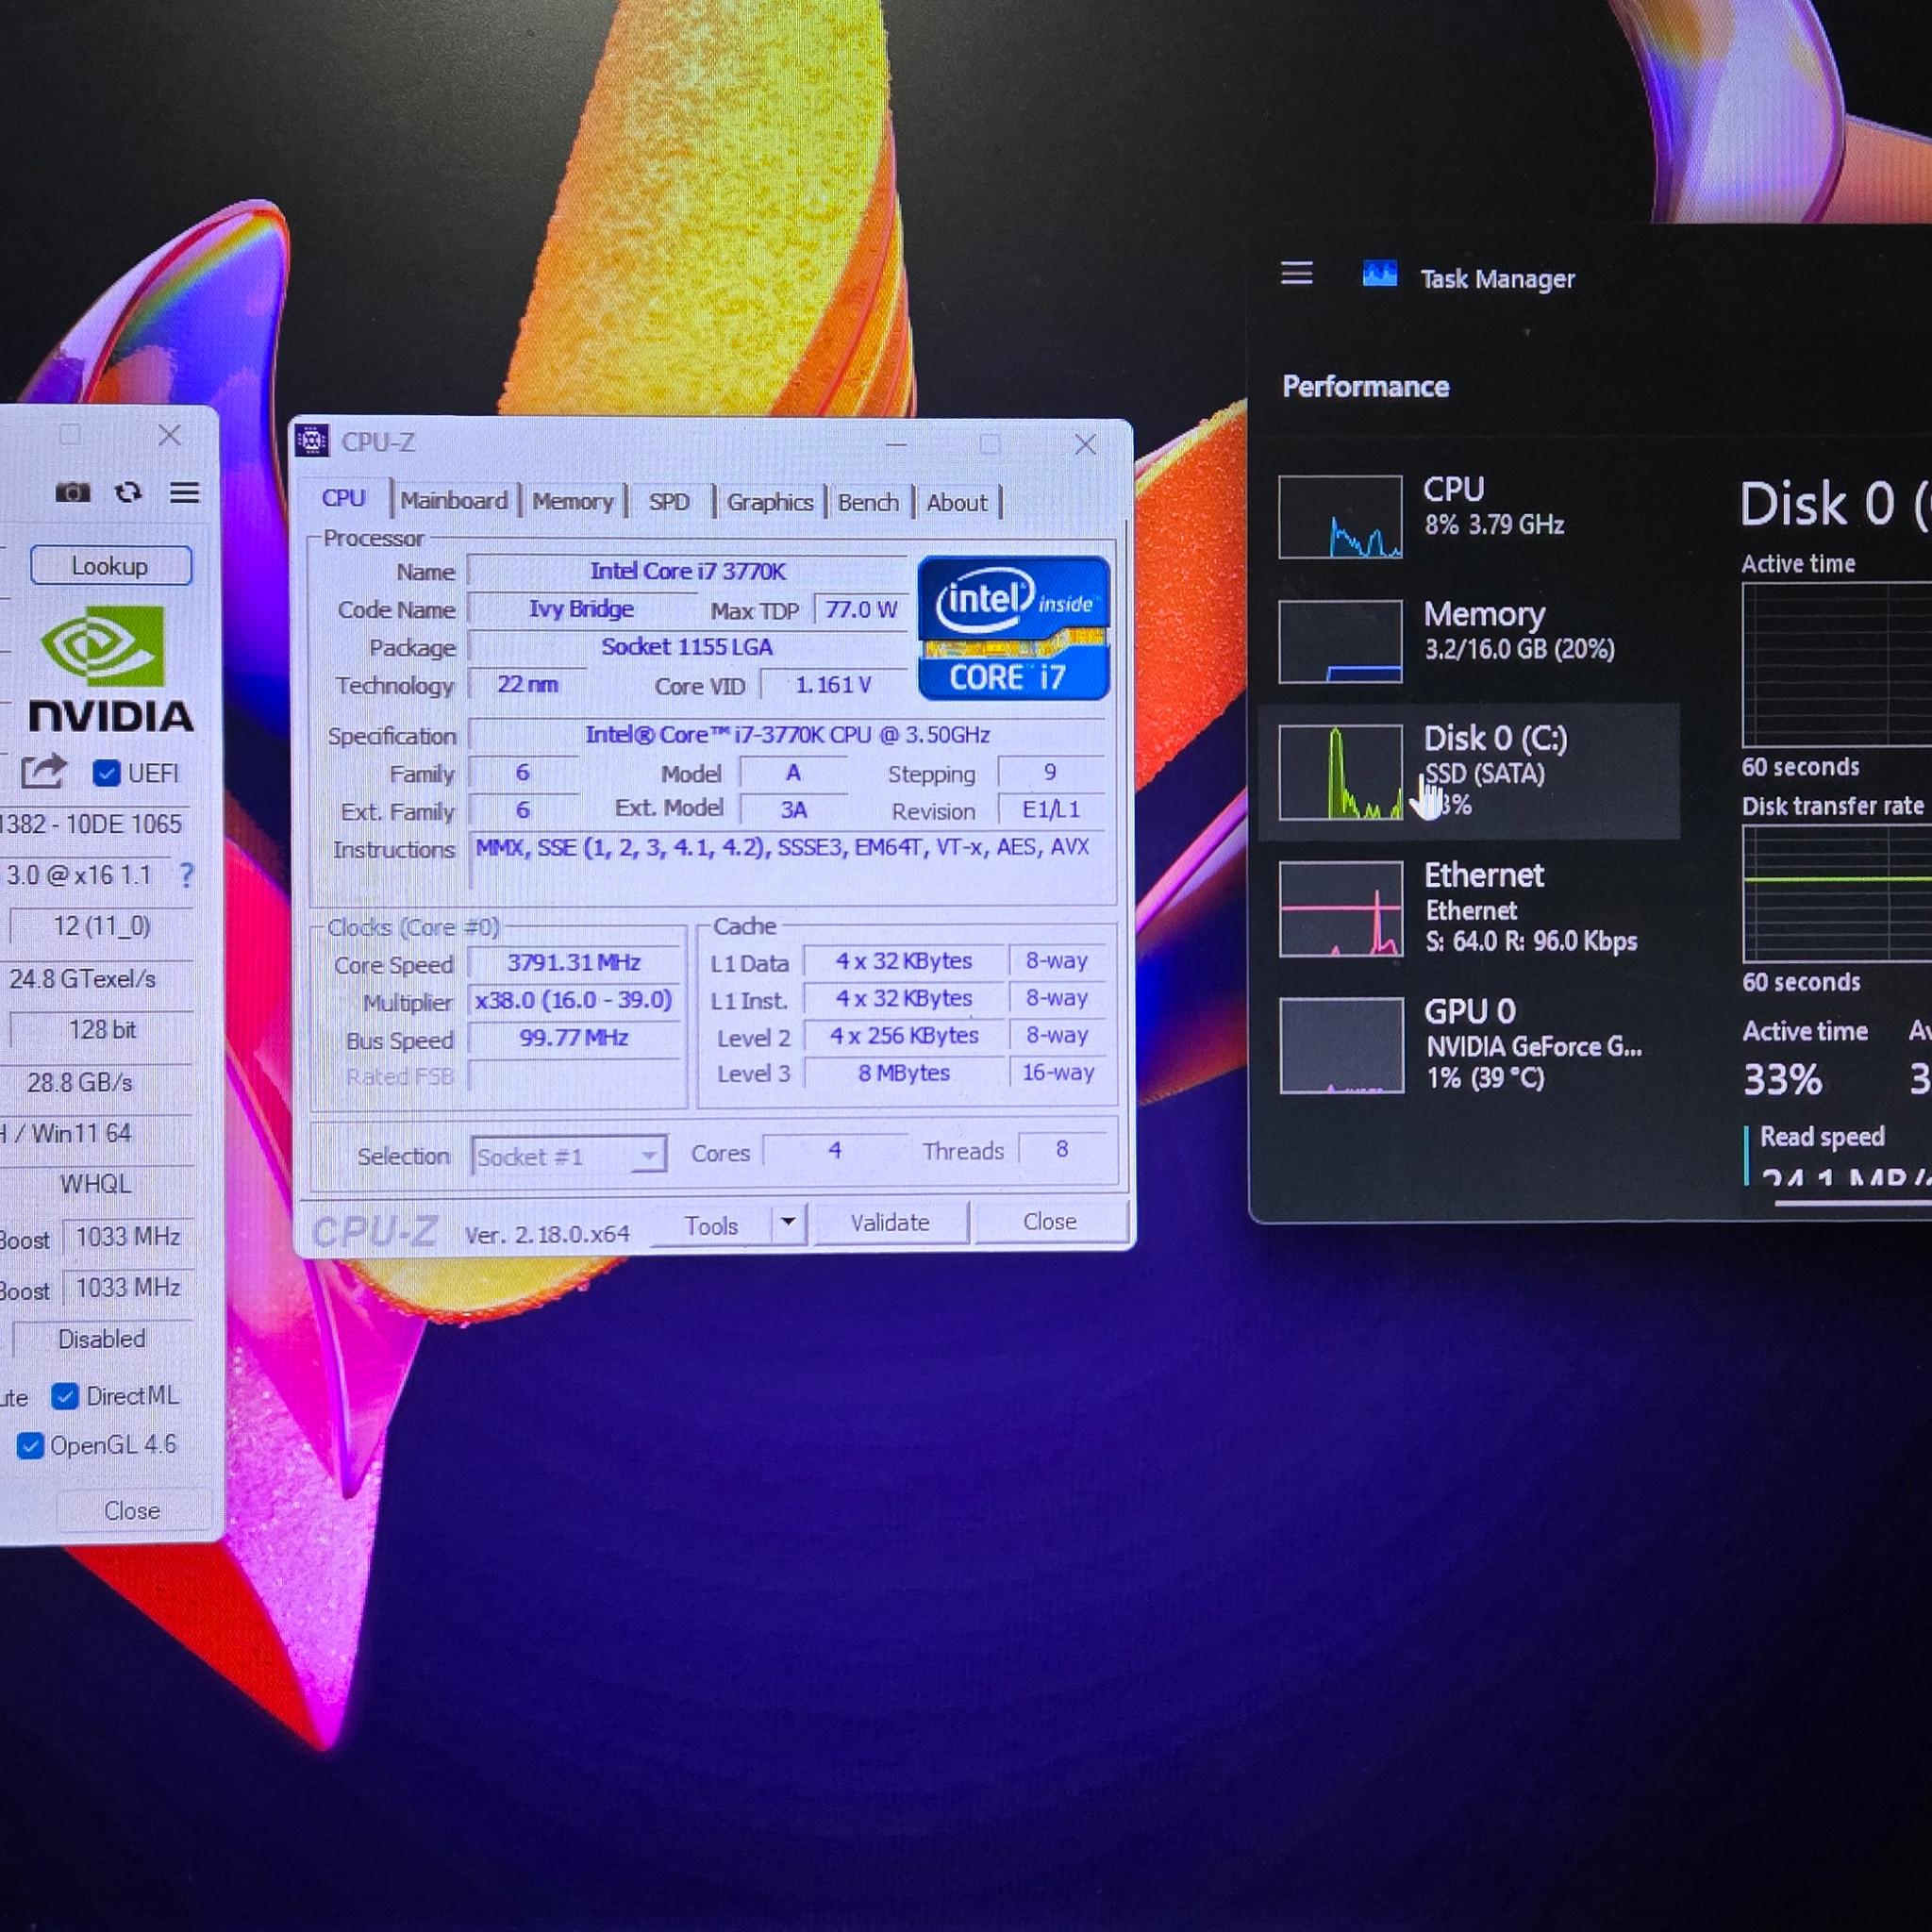This screenshot has height=1932, width=1932.
Task: Click the Max TDP value '77.0 W'
Action: [861, 609]
